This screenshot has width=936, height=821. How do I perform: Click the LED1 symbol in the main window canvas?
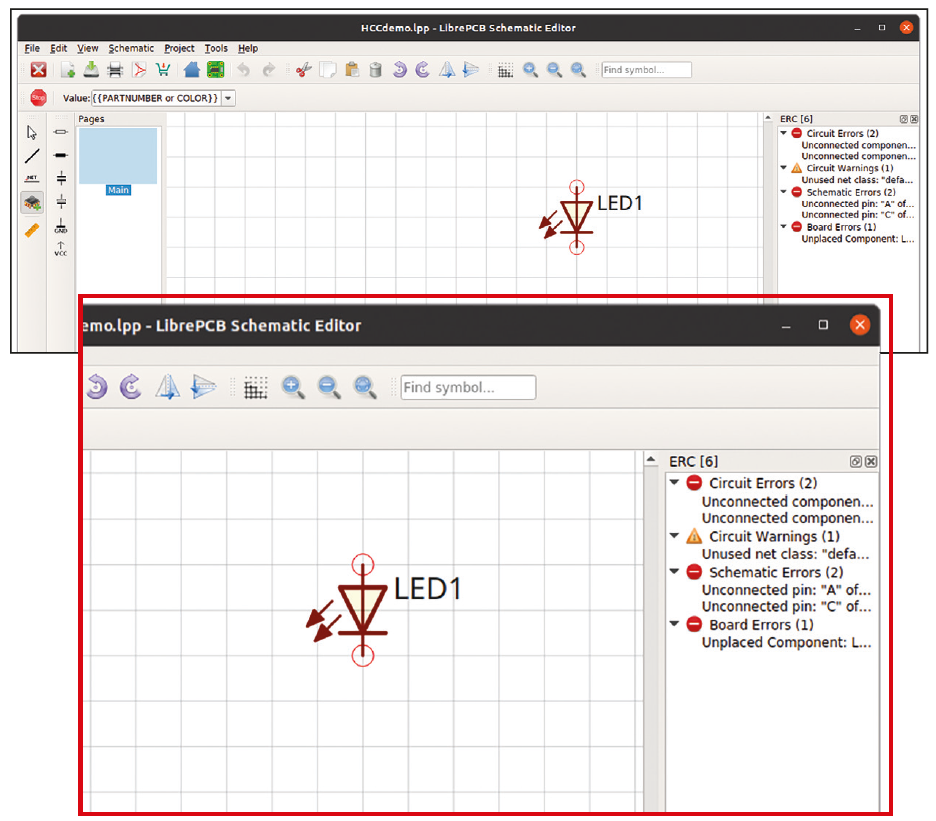[577, 217]
